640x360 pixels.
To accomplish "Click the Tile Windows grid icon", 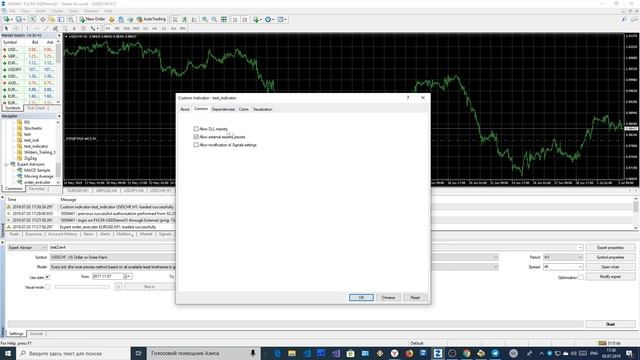I will pos(224,19).
